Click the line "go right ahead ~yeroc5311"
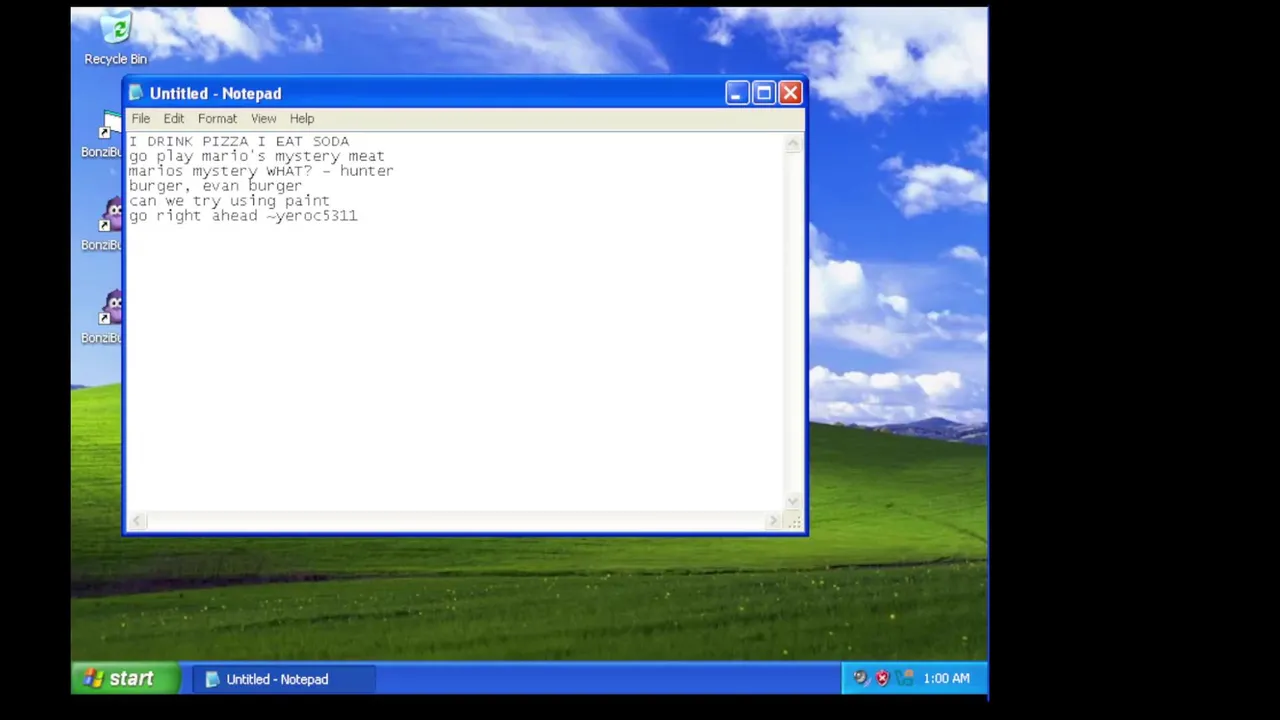Image resolution: width=1280 pixels, height=720 pixels. (243, 216)
